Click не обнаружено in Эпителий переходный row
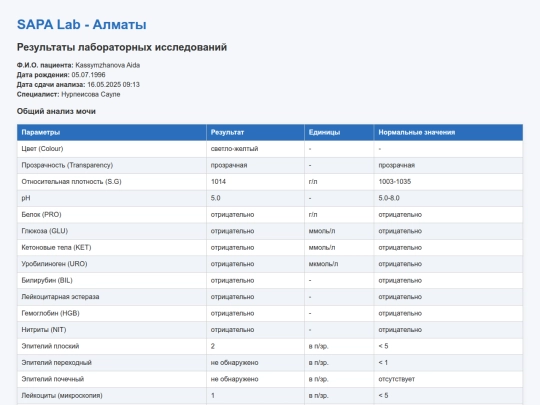The image size is (540, 405). pyautogui.click(x=235, y=363)
